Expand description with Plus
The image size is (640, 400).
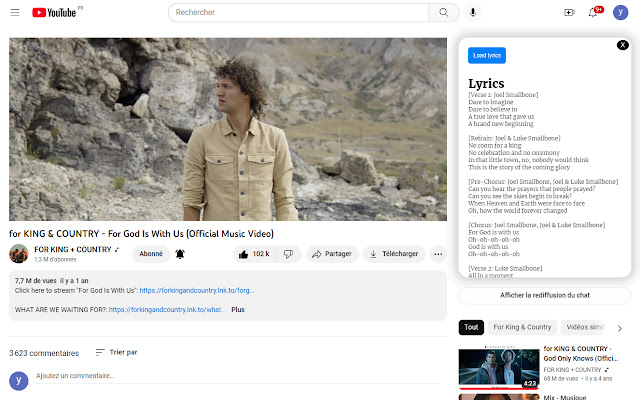click(x=238, y=310)
